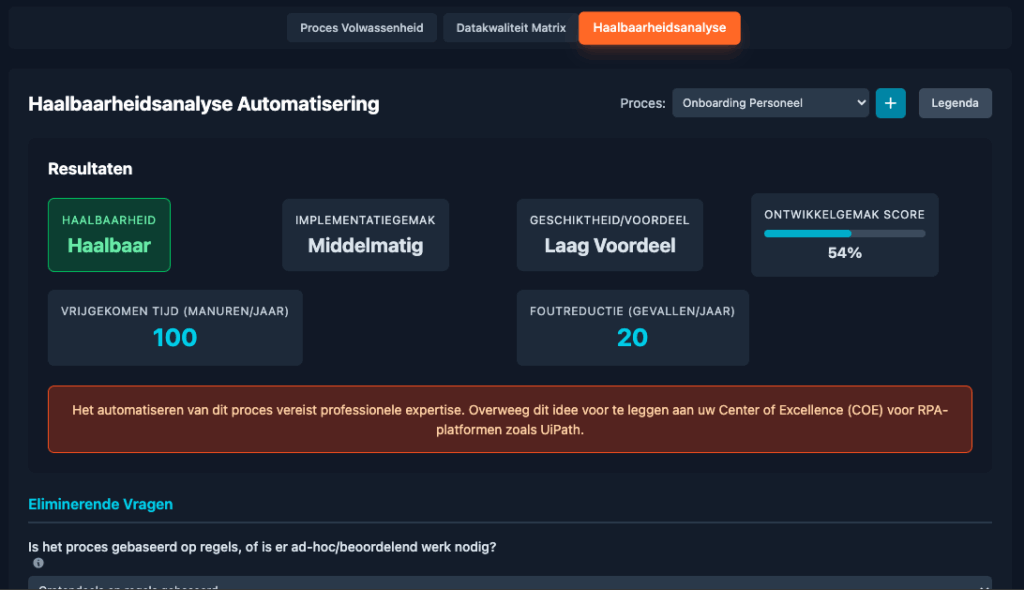Click the Haalbaarheidsanalyse Automatisering page title
The height and width of the screenshot is (590, 1024).
(x=203, y=104)
